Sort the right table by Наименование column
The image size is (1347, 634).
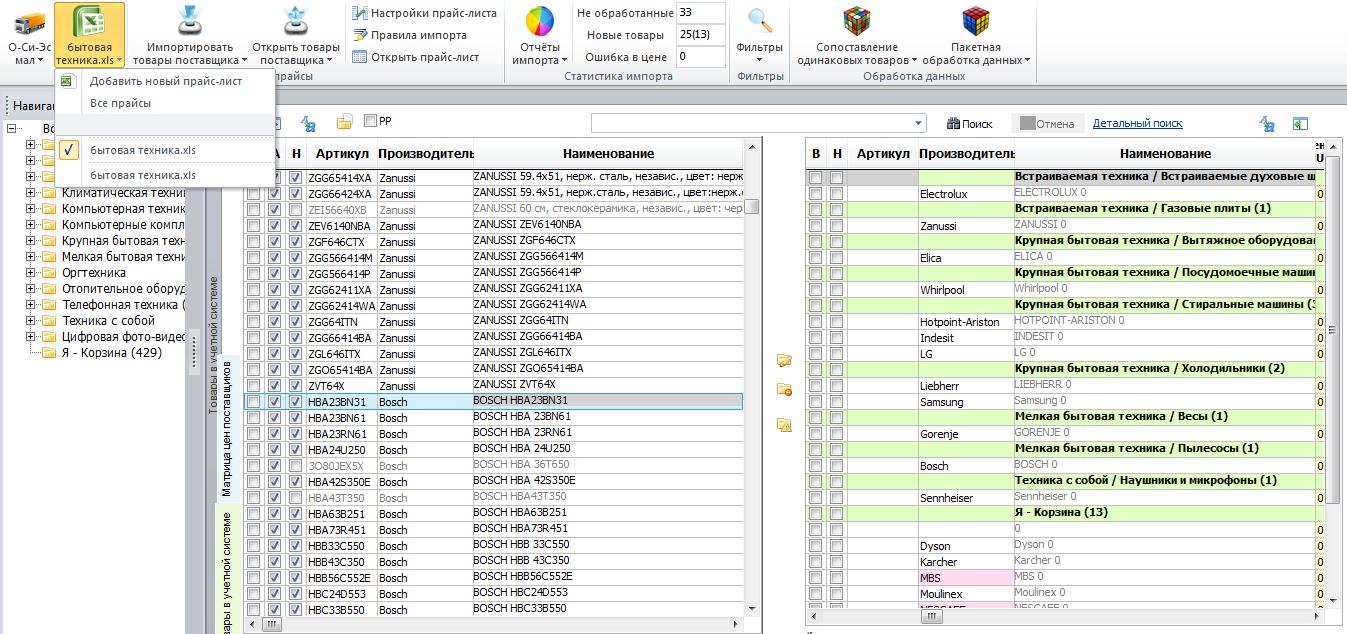click(x=1165, y=153)
